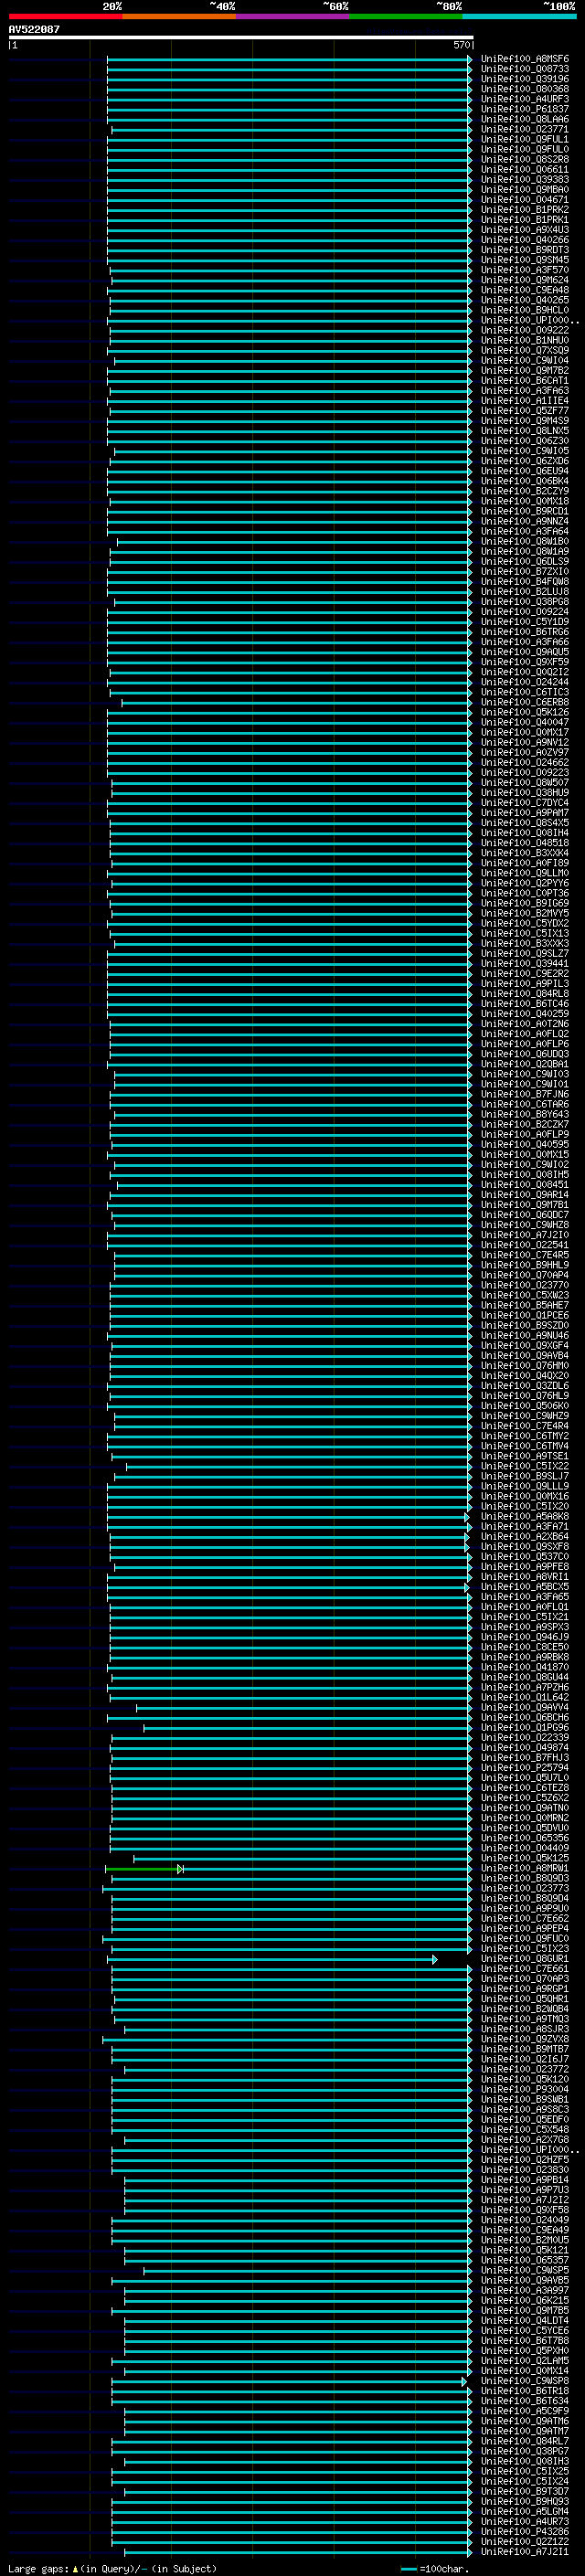The width and height of the screenshot is (585, 2576).
Task: Select the UniRef100_C5X548 label
Action: click(x=525, y=2129)
